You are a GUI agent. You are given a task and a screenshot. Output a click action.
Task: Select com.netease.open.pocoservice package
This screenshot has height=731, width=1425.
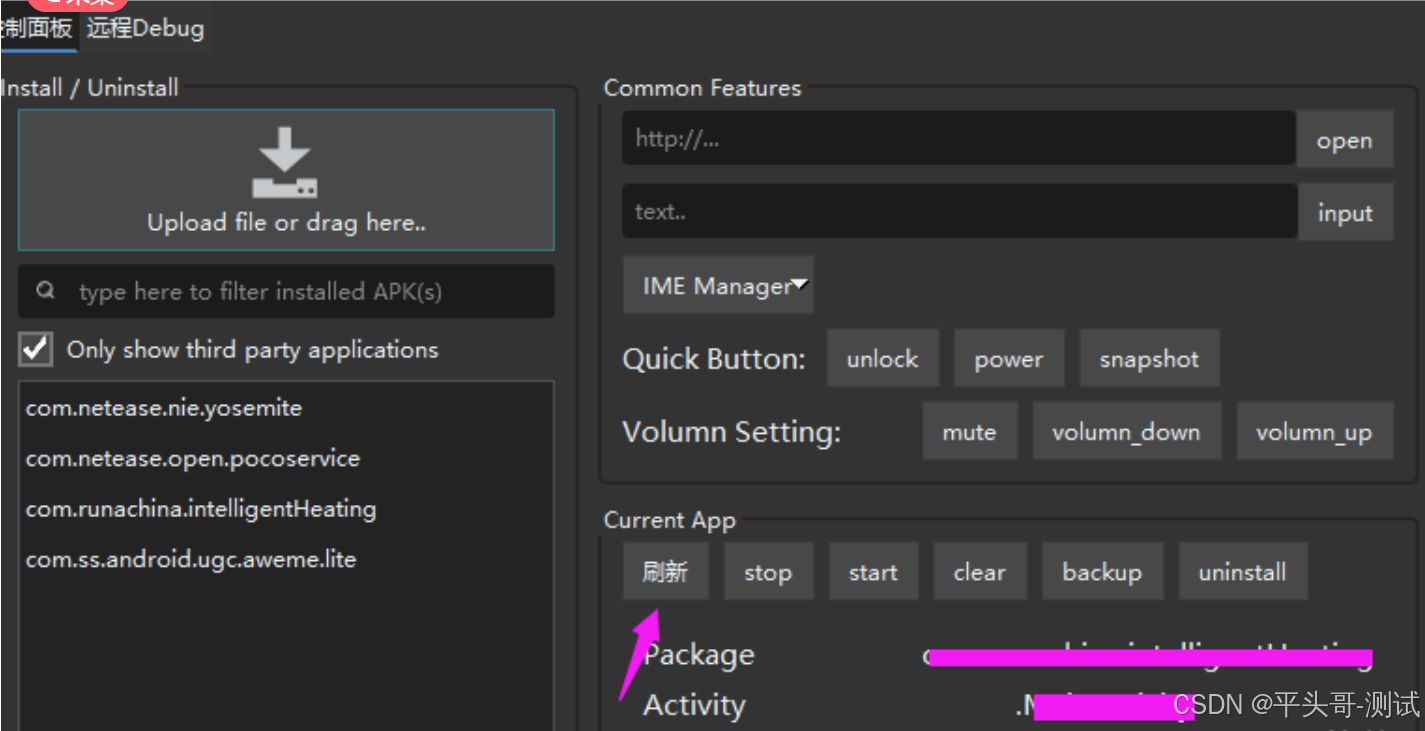pos(285,459)
